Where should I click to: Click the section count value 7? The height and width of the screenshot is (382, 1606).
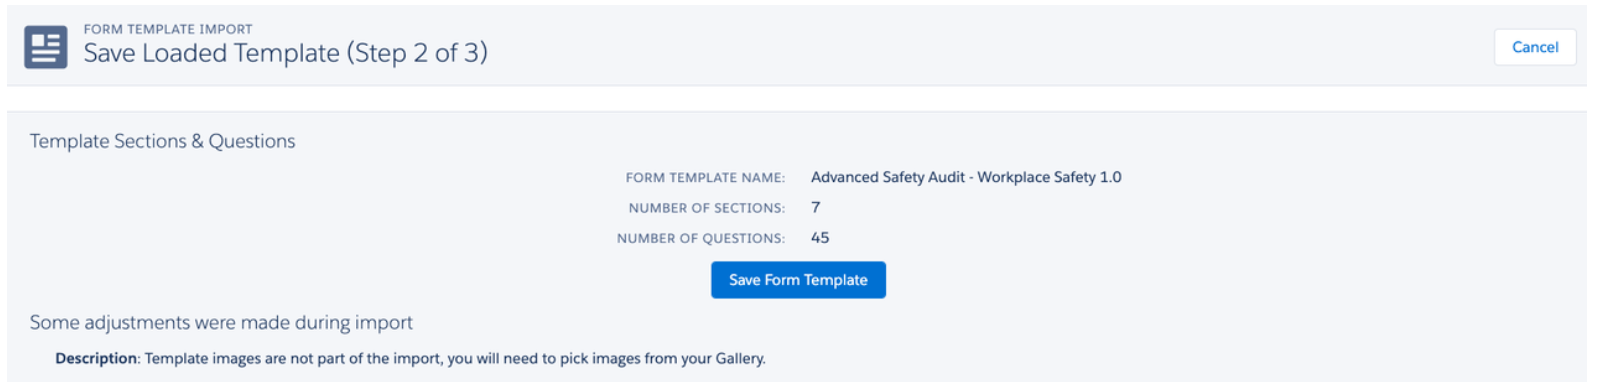(x=816, y=207)
